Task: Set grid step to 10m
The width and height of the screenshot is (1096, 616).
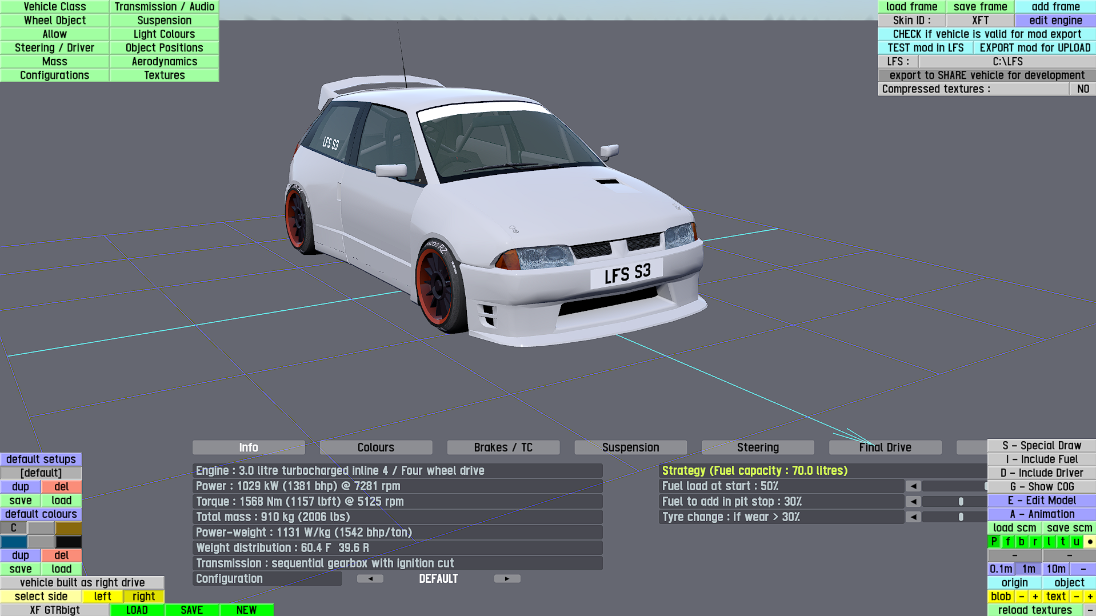Action: (1055, 569)
